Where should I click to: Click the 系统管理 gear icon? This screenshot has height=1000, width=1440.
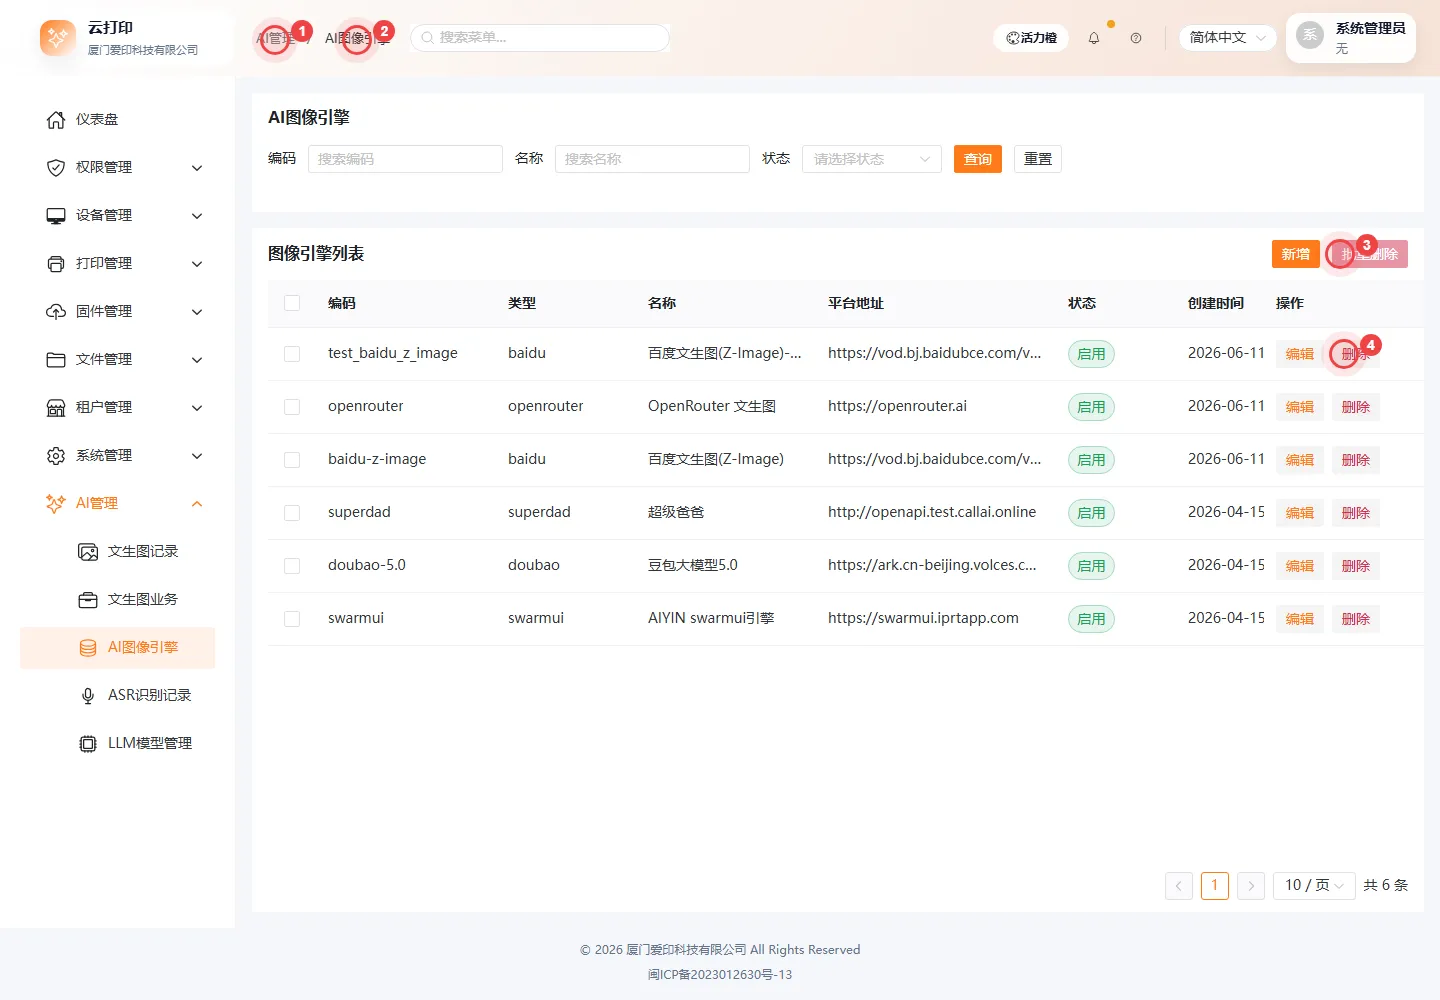(56, 456)
